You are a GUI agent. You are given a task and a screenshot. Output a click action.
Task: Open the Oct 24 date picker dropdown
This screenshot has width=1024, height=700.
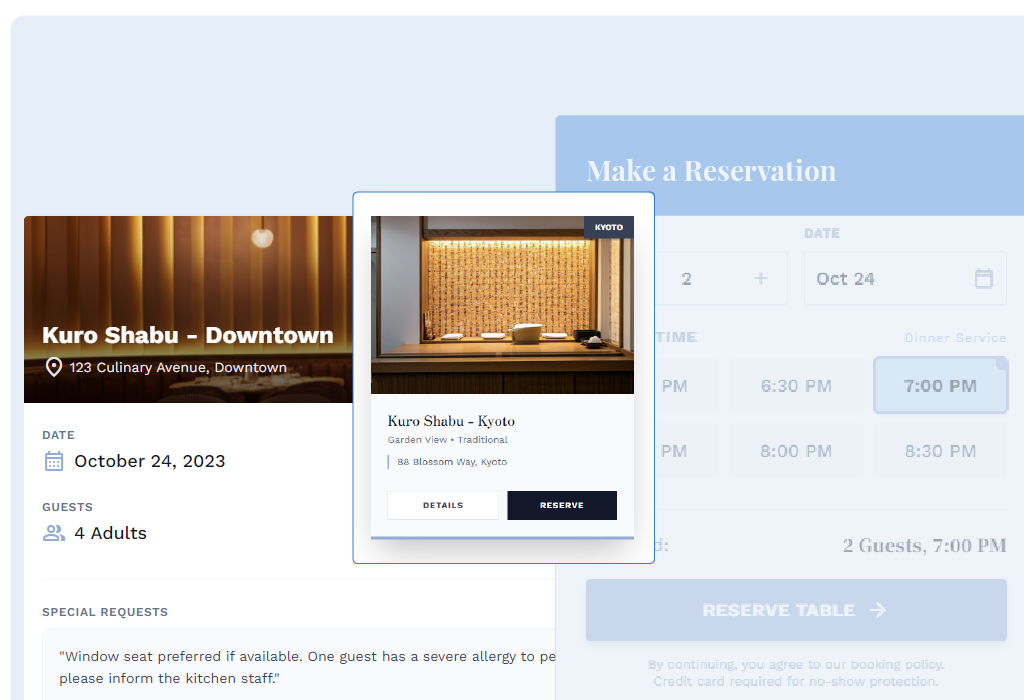tap(905, 278)
